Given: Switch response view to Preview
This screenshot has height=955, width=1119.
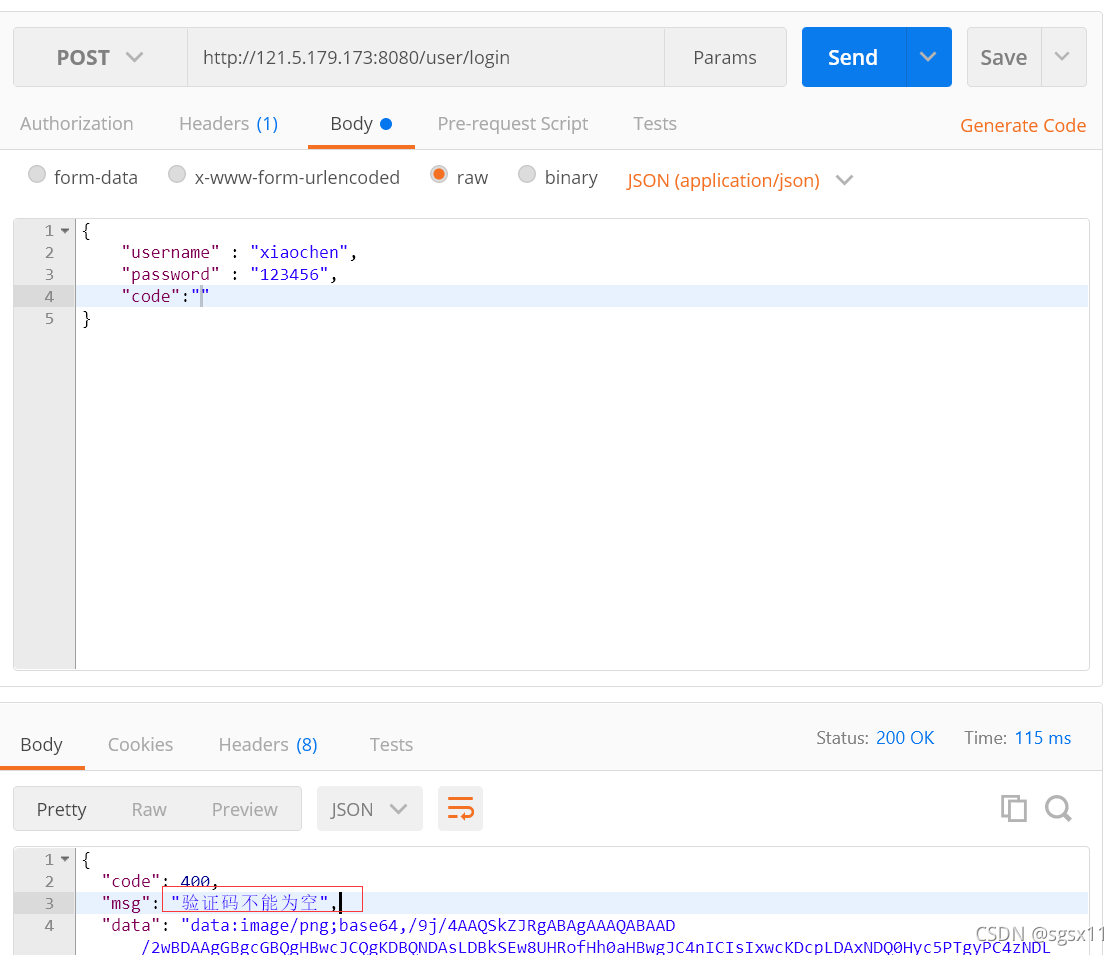Looking at the screenshot, I should pos(244,809).
